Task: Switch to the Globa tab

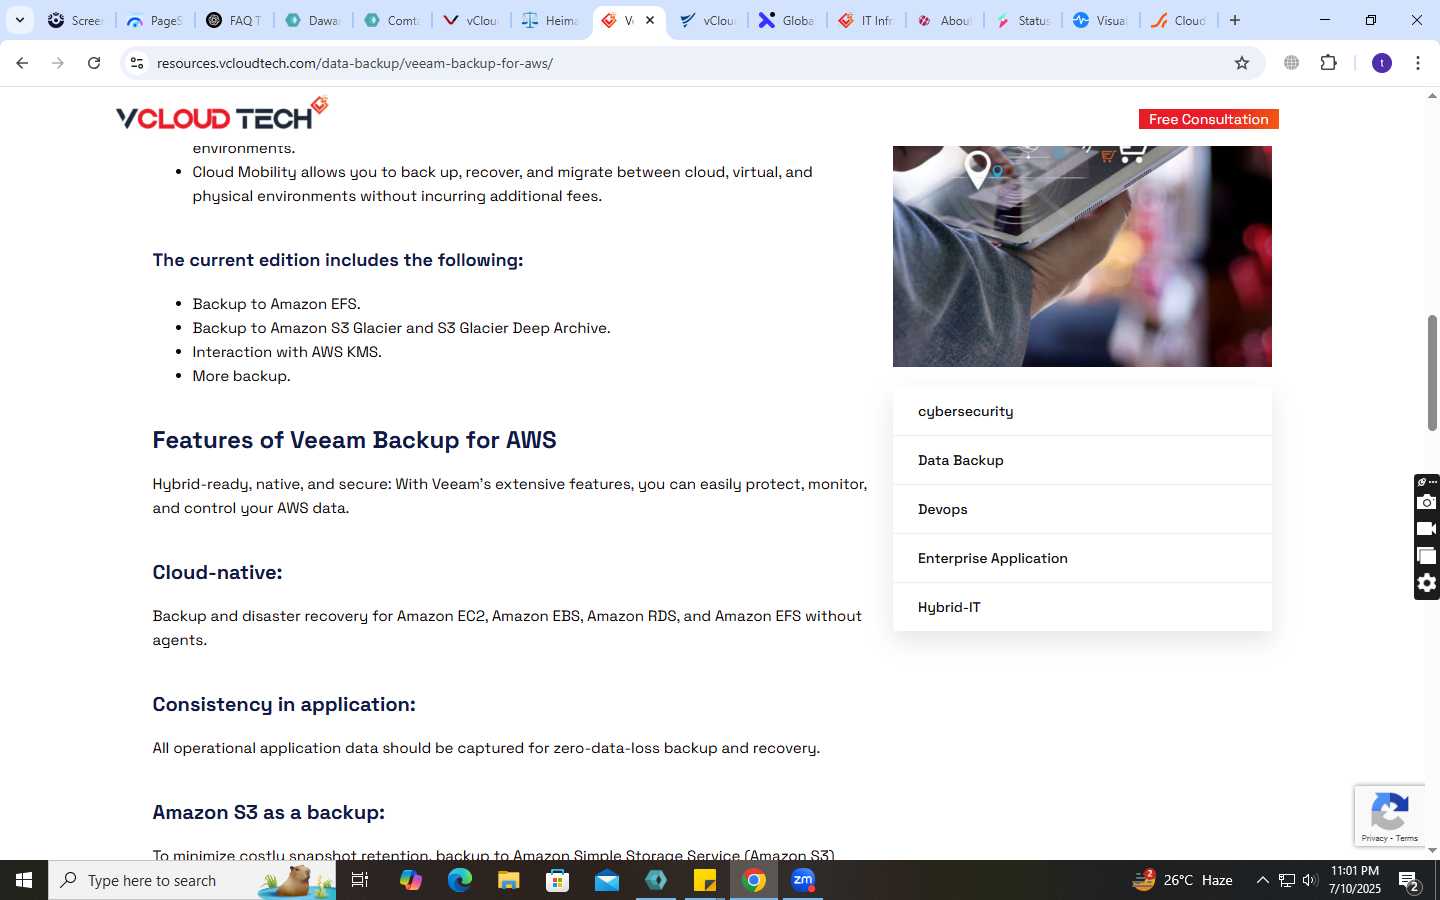Action: point(786,20)
